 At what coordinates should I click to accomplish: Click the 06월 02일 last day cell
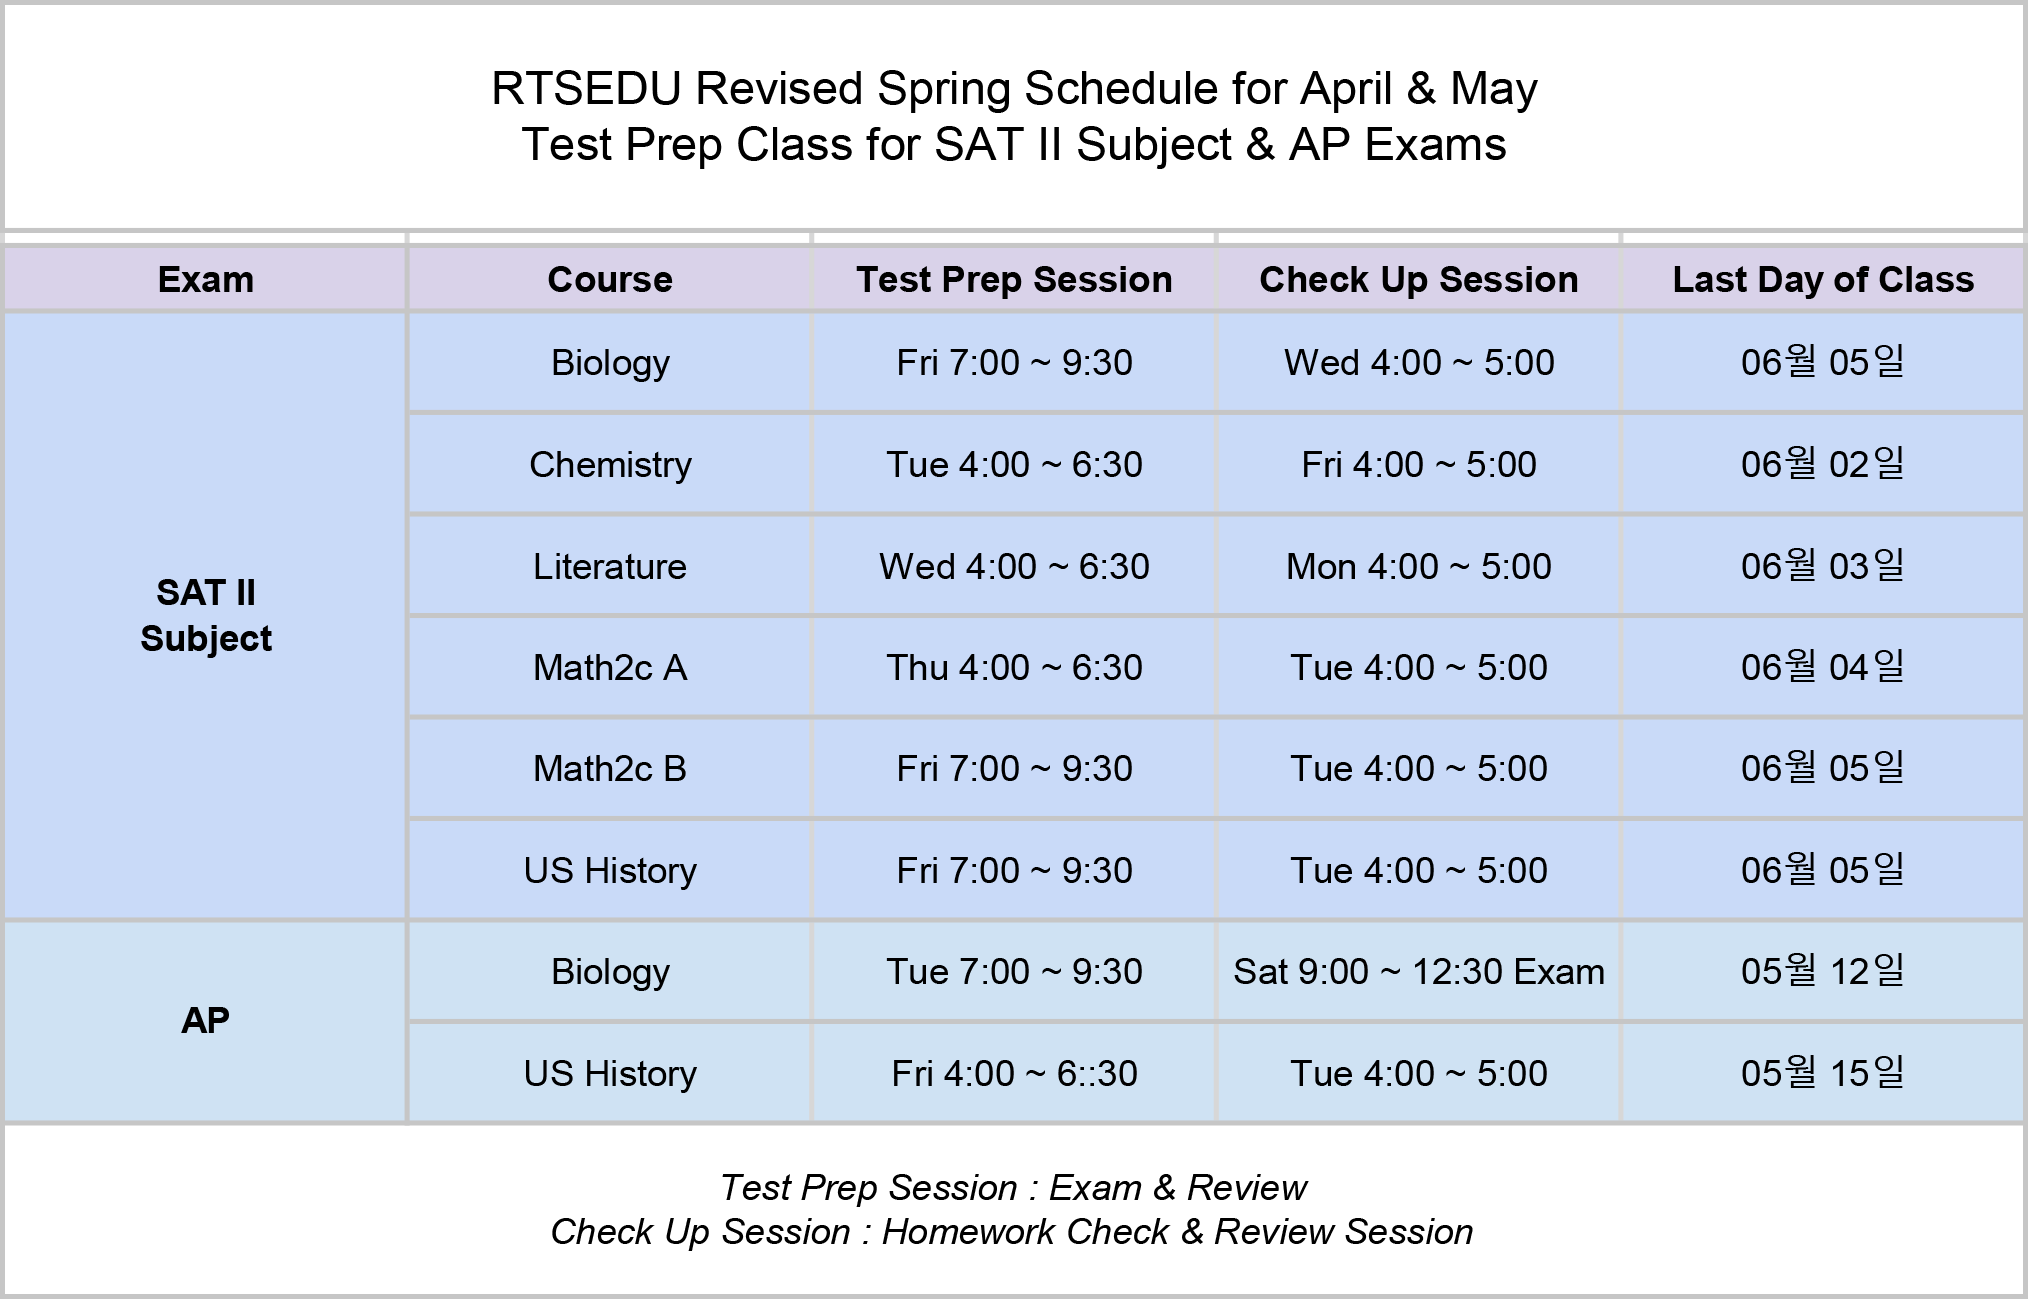point(1823,464)
